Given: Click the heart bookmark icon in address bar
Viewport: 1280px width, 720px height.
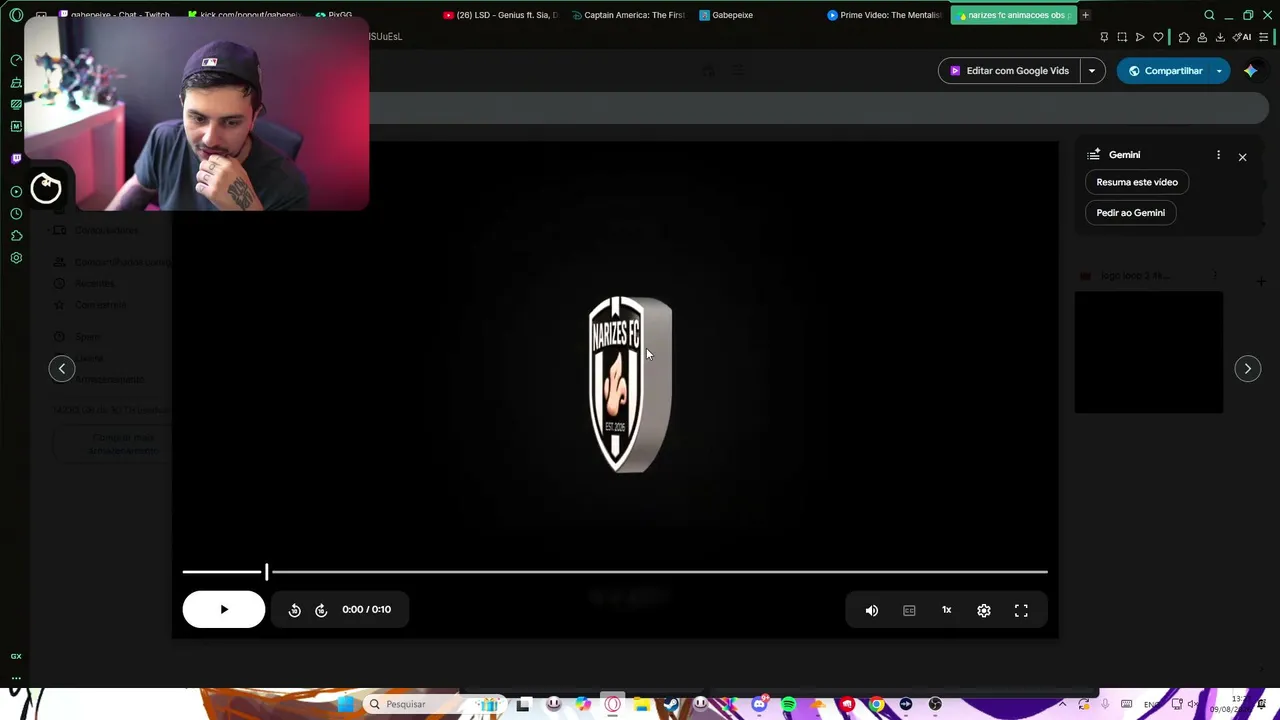Looking at the screenshot, I should (x=1158, y=37).
